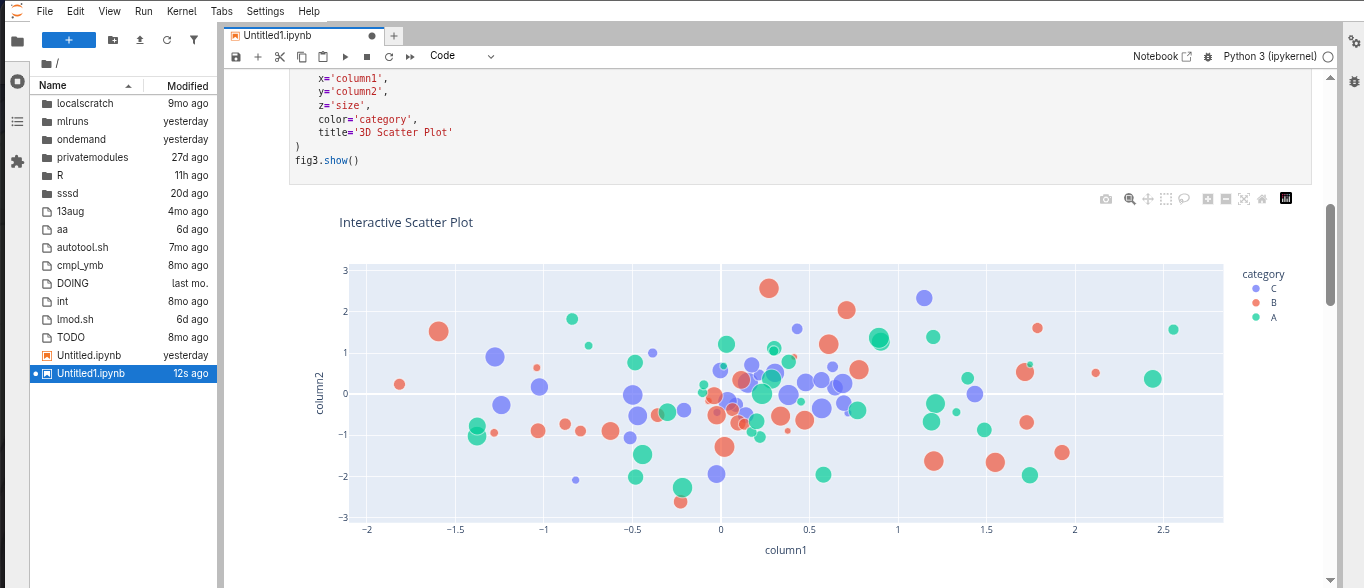Open the privatemodules folder
Screen dimensions: 1364x588
point(92,158)
